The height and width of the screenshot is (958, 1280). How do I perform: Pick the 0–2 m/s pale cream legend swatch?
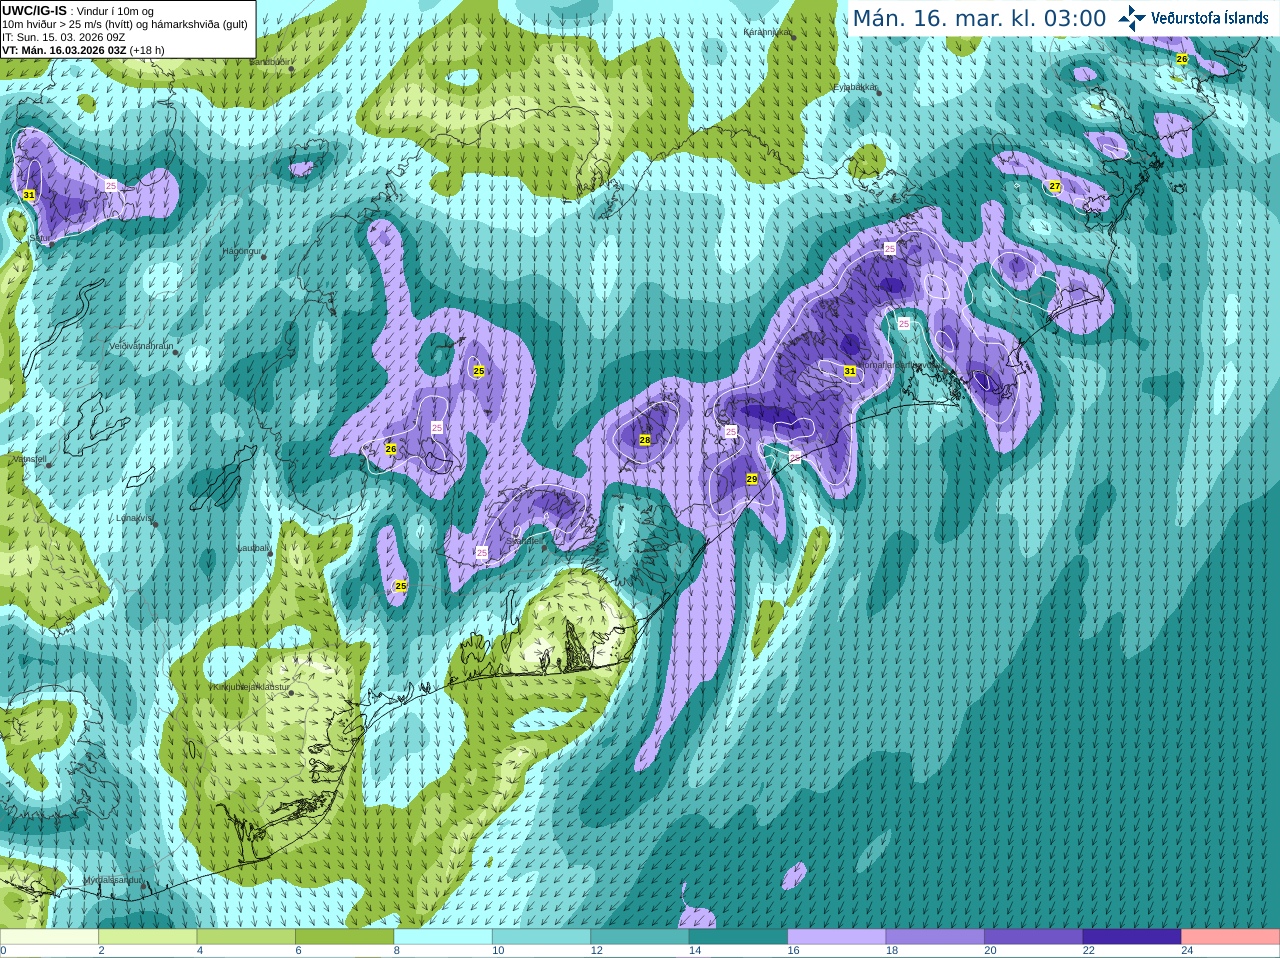49,937
